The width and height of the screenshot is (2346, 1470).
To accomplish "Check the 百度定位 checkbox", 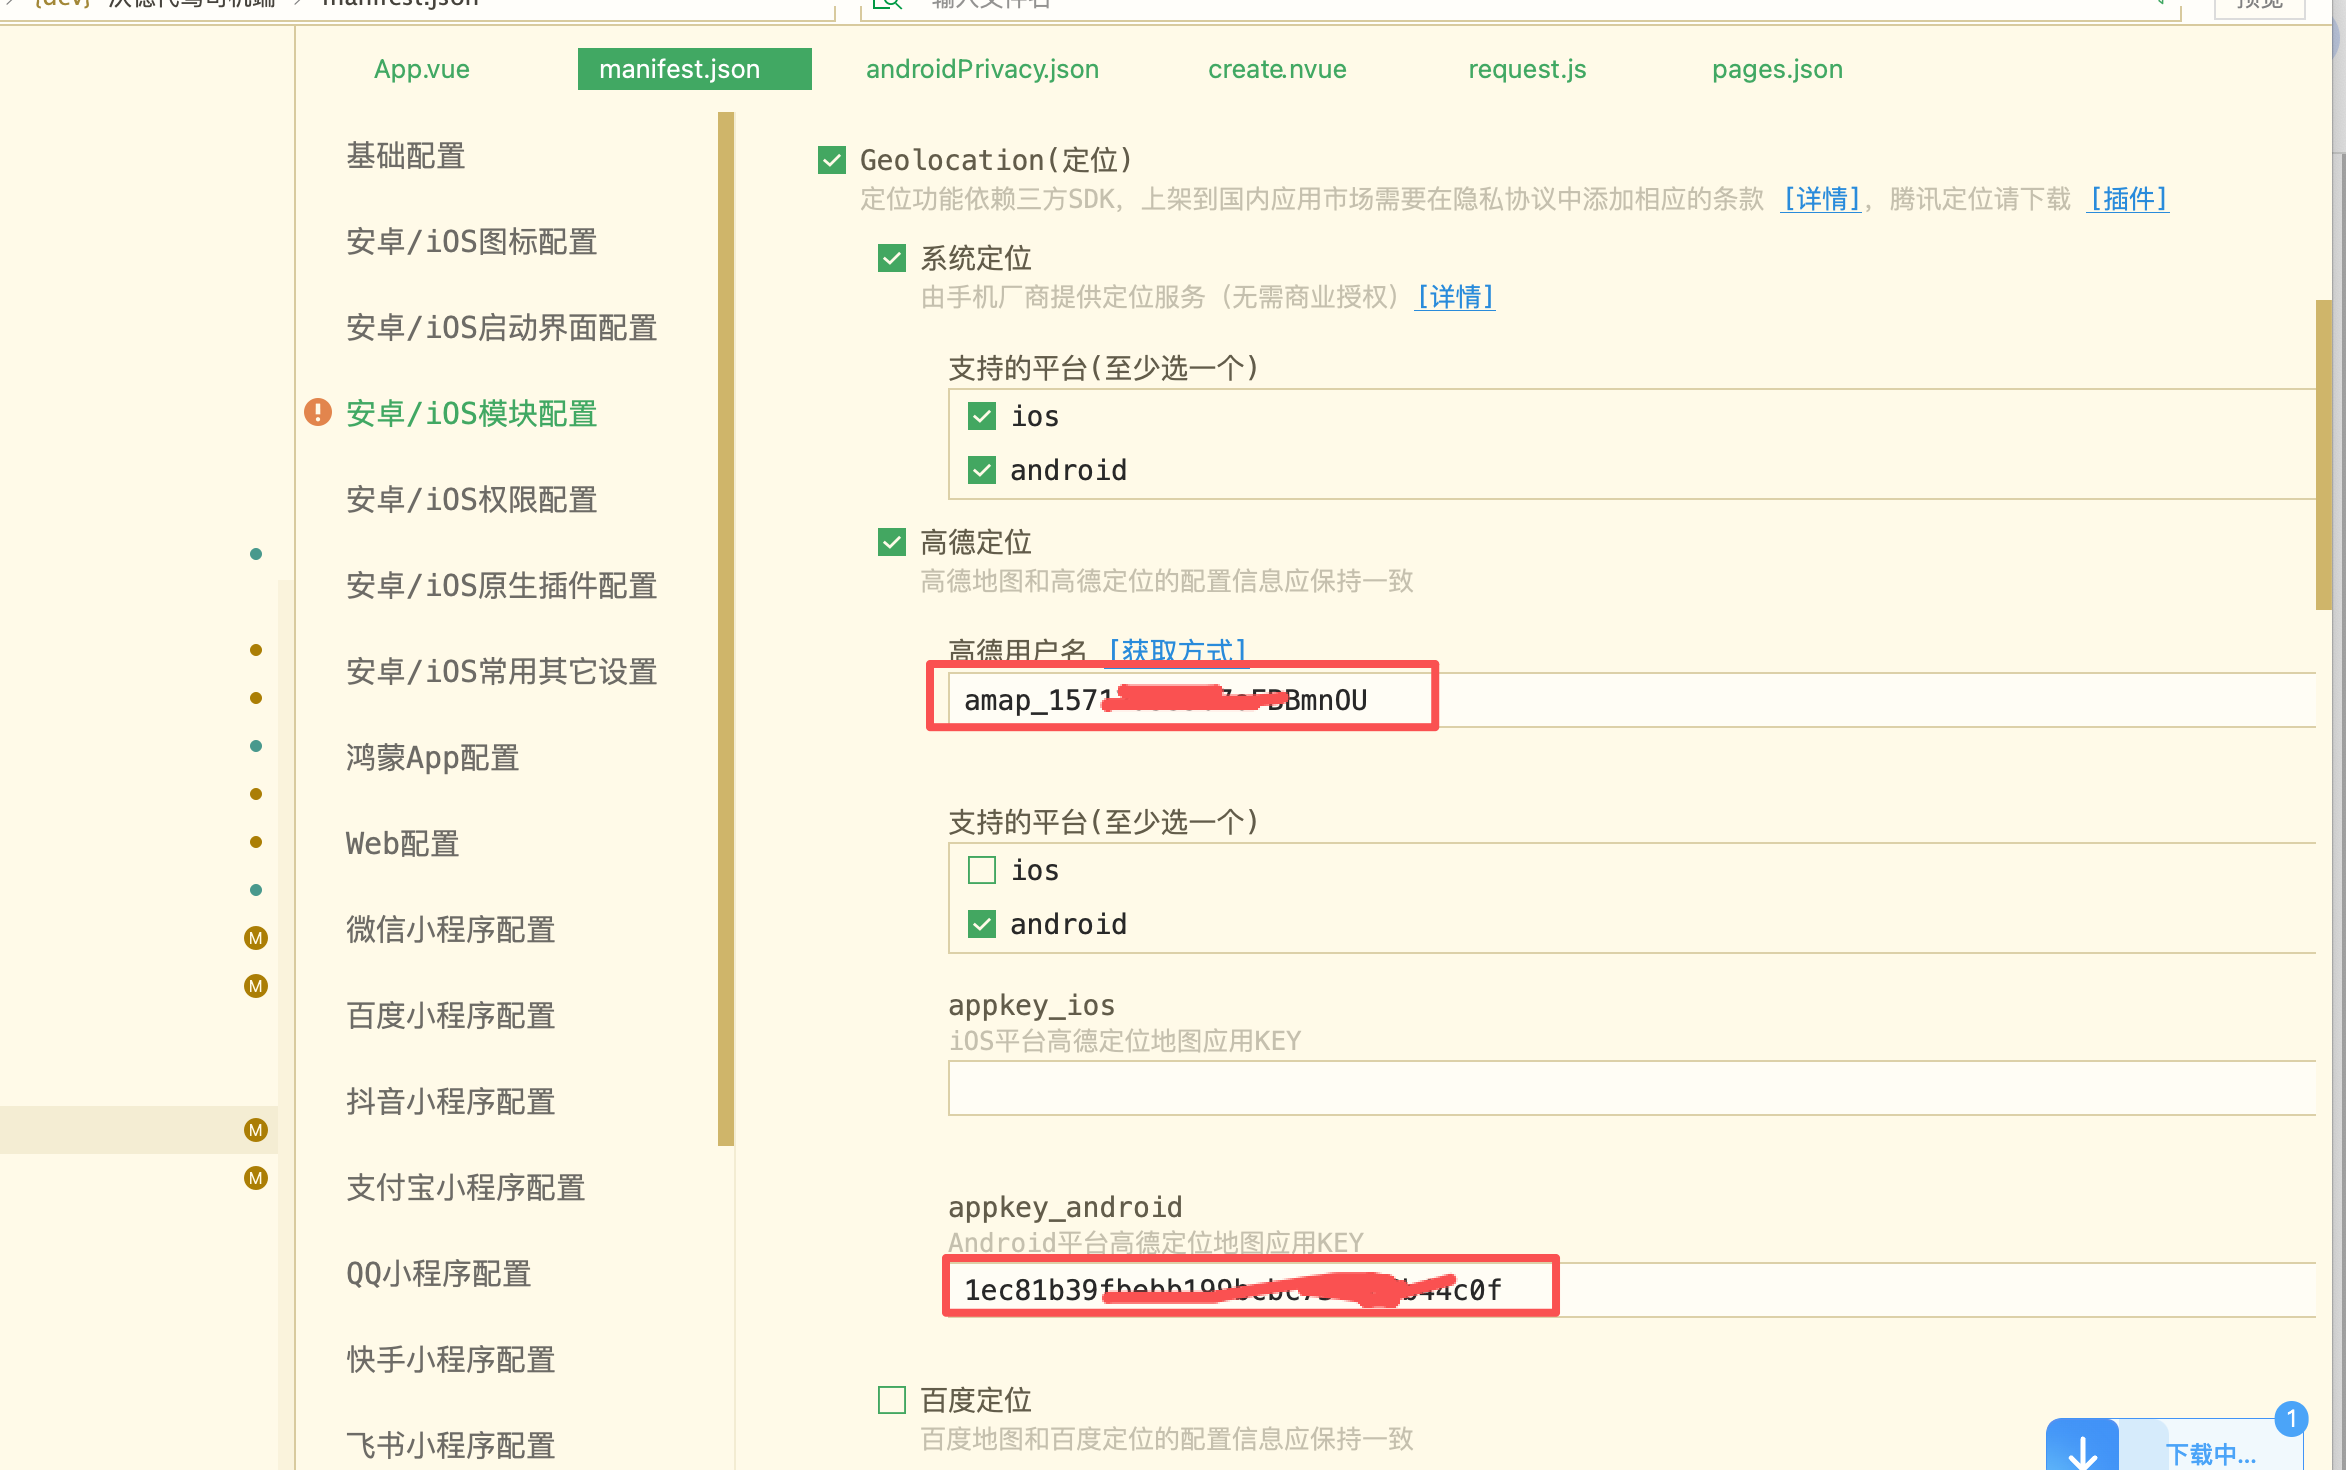I will tap(892, 1399).
